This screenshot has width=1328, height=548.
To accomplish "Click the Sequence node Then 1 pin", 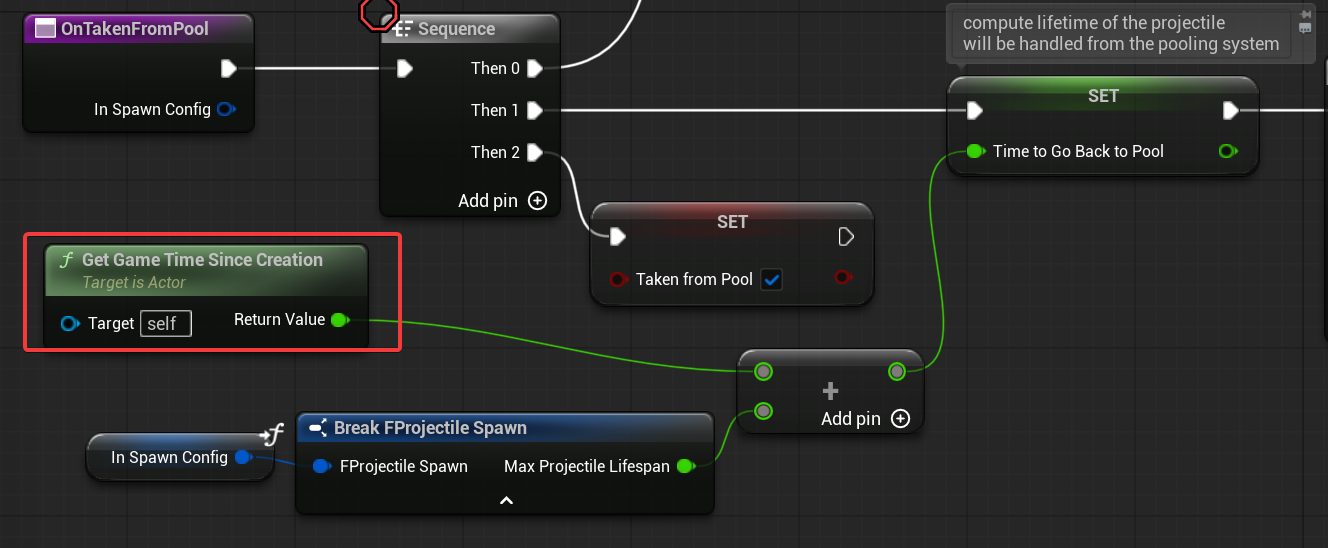I will click(x=534, y=110).
